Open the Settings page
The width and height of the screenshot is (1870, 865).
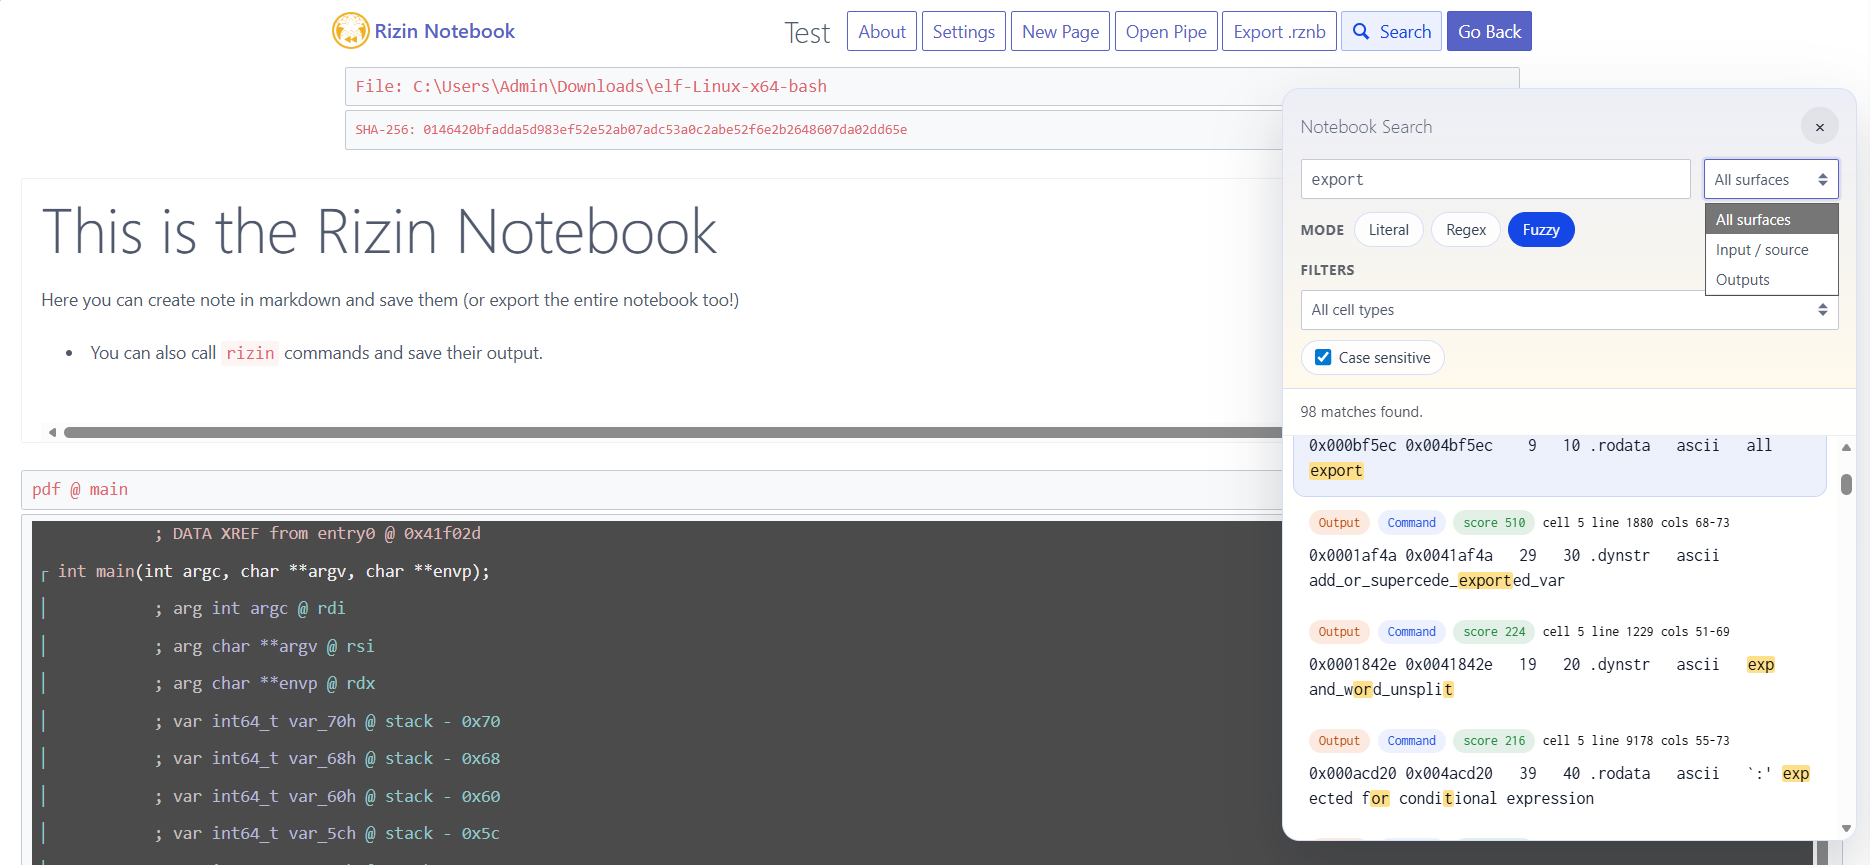(964, 32)
